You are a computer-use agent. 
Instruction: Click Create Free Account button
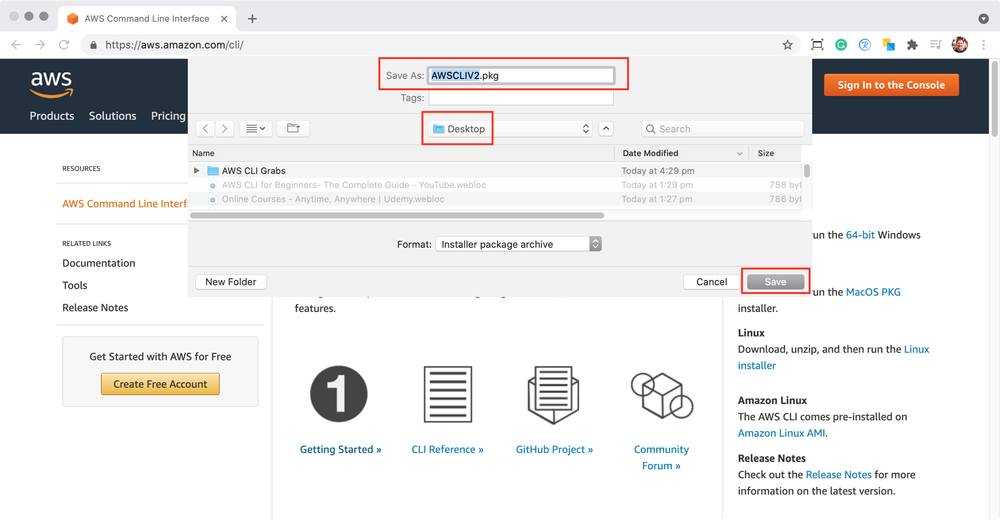point(160,384)
